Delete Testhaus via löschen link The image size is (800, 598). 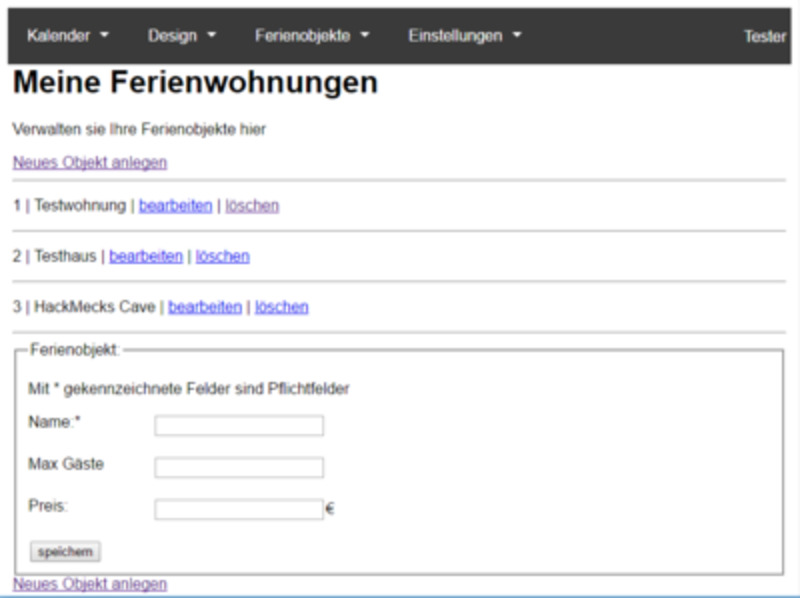click(x=222, y=256)
